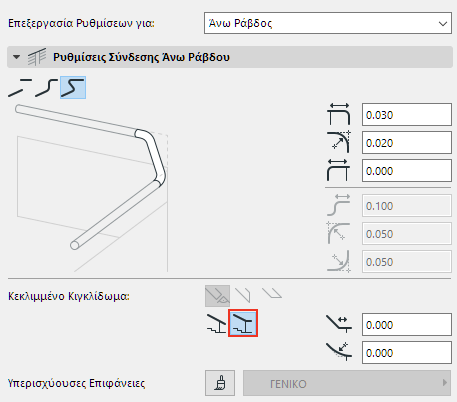Screen dimensions: 457x402
Task: Click the 0.000 end width field
Action: [407, 171]
